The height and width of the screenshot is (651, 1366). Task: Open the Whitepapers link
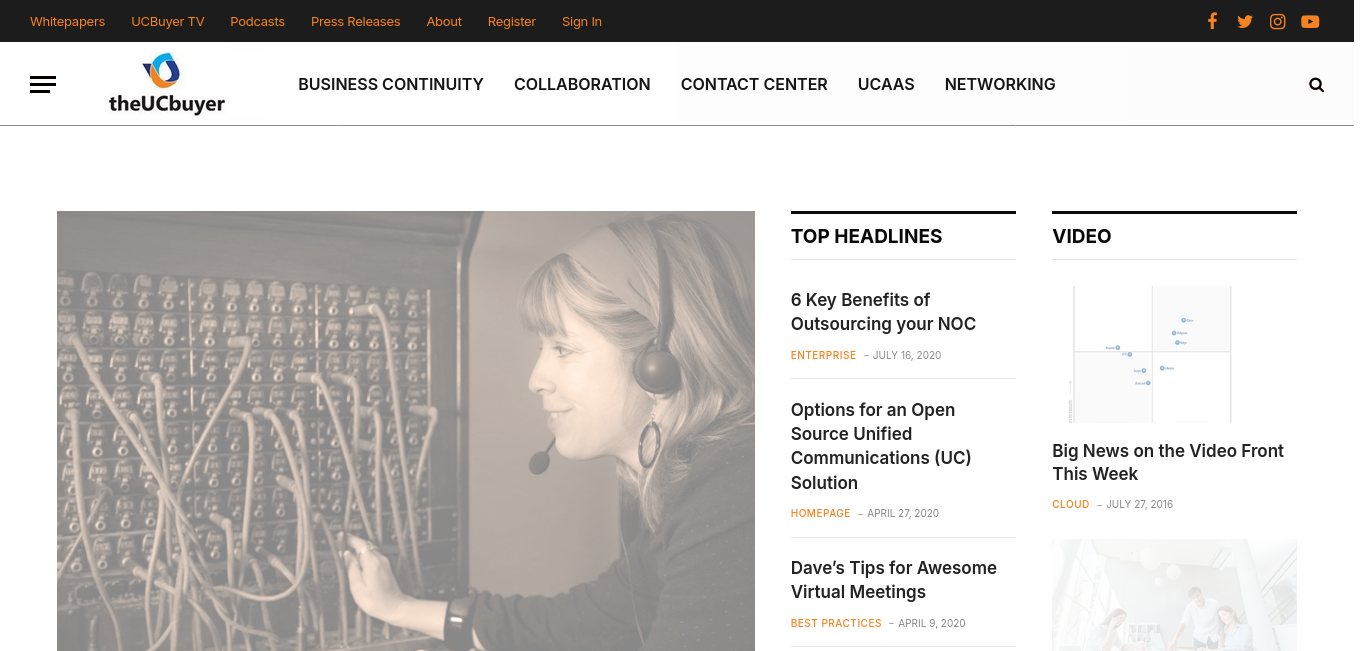pos(67,21)
